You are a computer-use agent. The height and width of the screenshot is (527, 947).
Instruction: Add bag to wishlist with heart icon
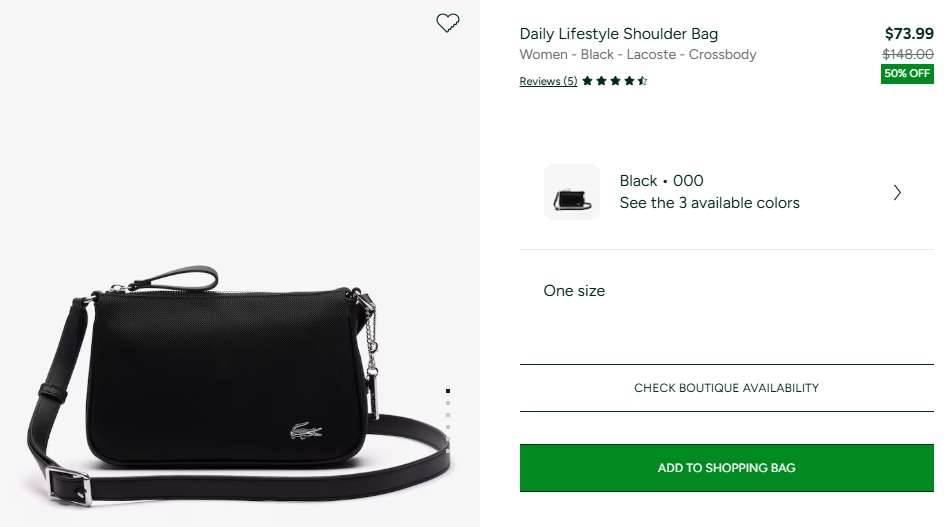[448, 23]
